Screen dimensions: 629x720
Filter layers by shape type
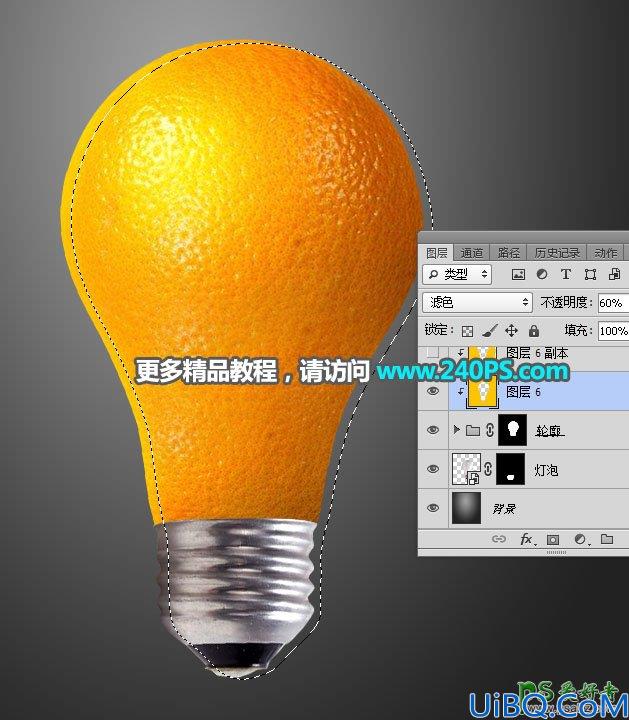pos(590,274)
